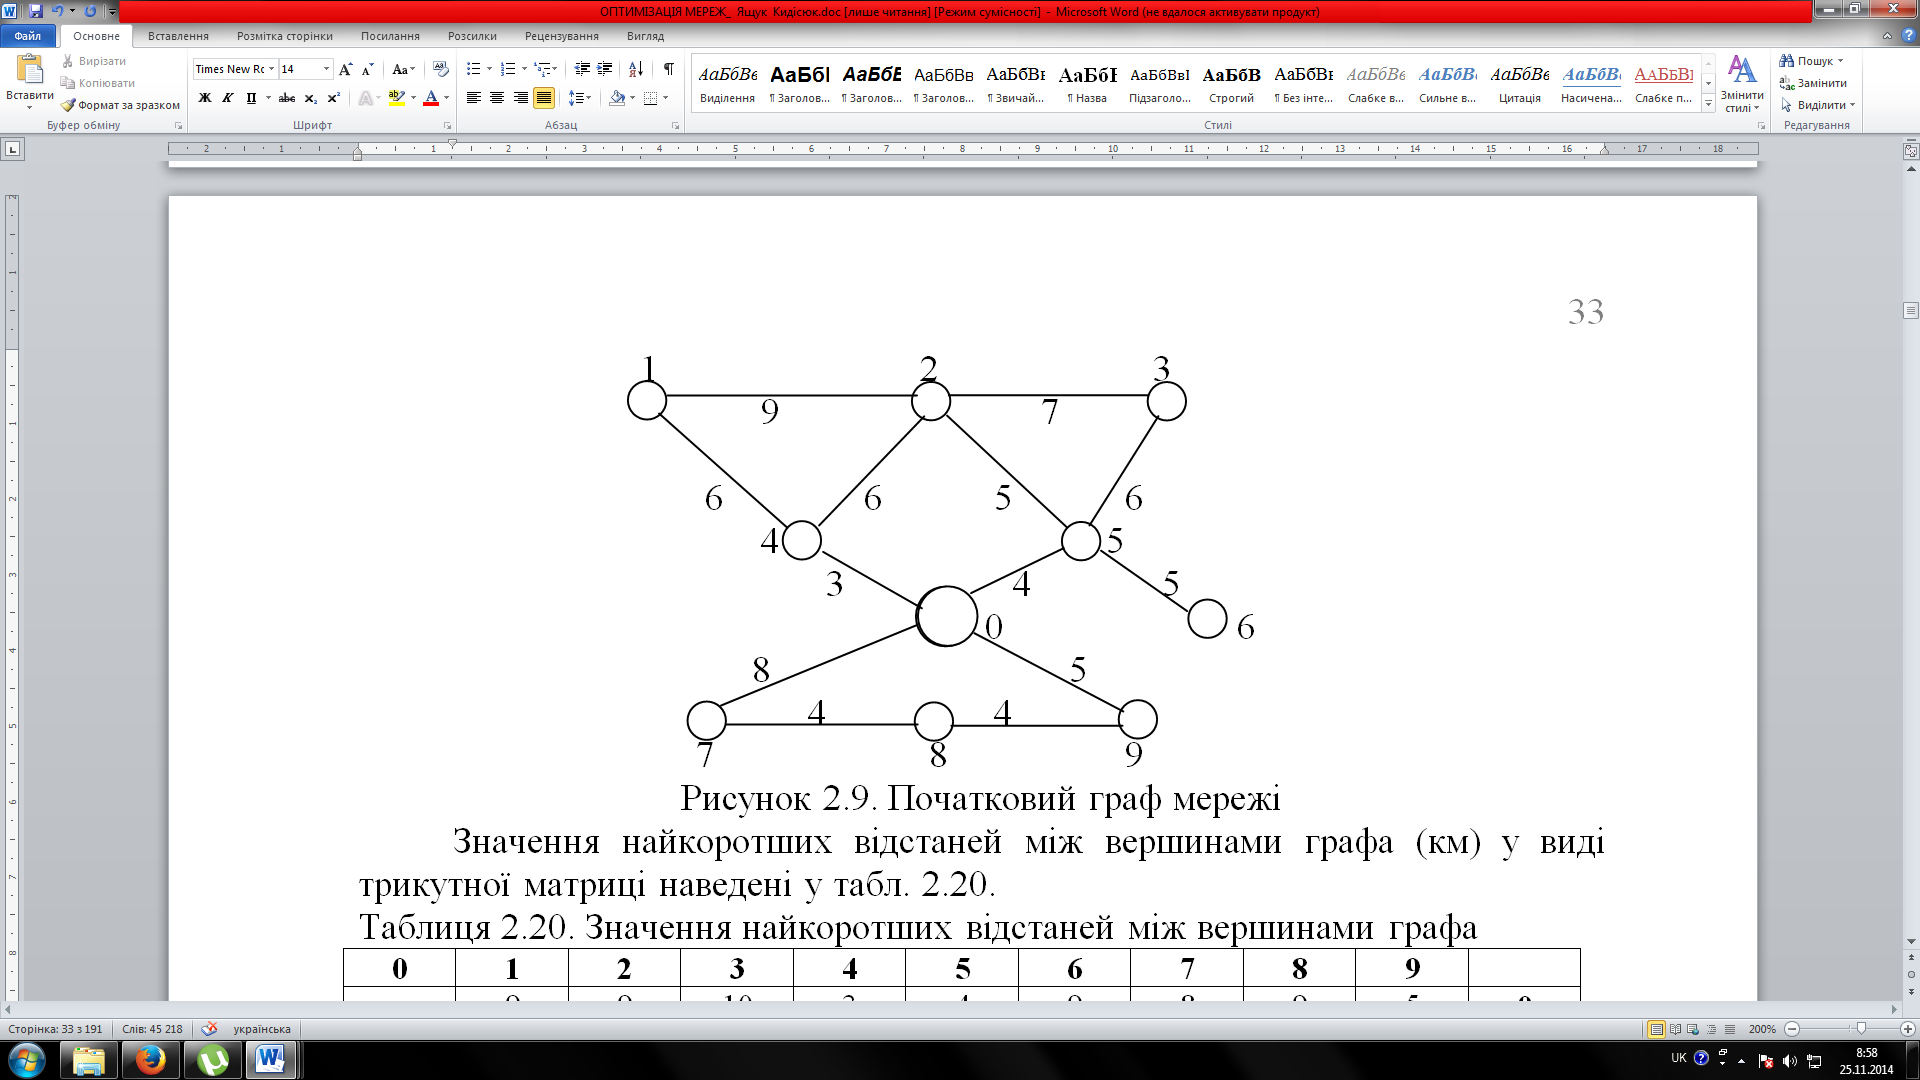Click the Paste (Вставити) icon
The image size is (1920, 1080).
pos(30,70)
